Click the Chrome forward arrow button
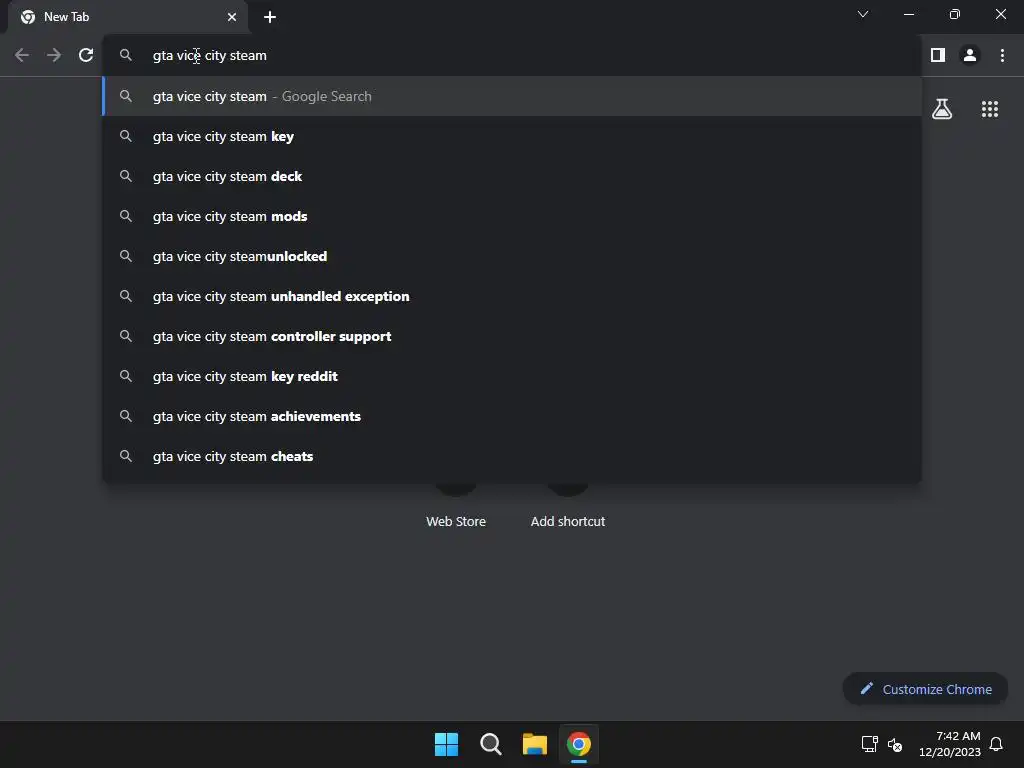 pyautogui.click(x=54, y=56)
